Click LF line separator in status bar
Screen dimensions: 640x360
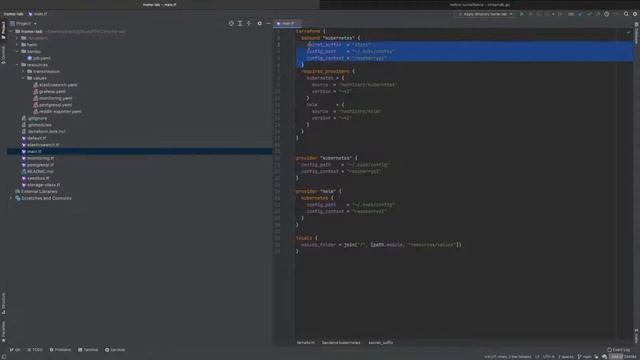[537, 357]
